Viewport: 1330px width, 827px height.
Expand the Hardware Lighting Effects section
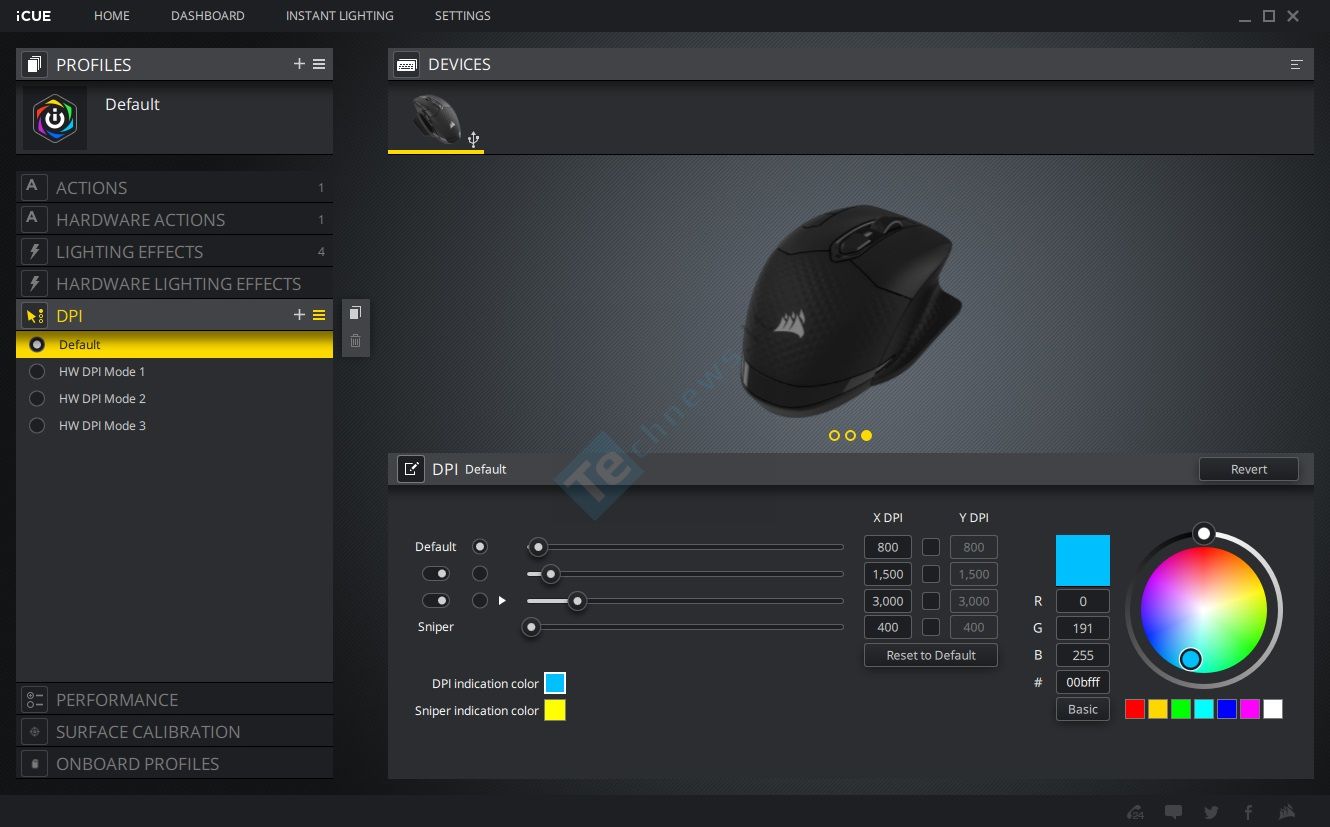pyautogui.click(x=174, y=284)
